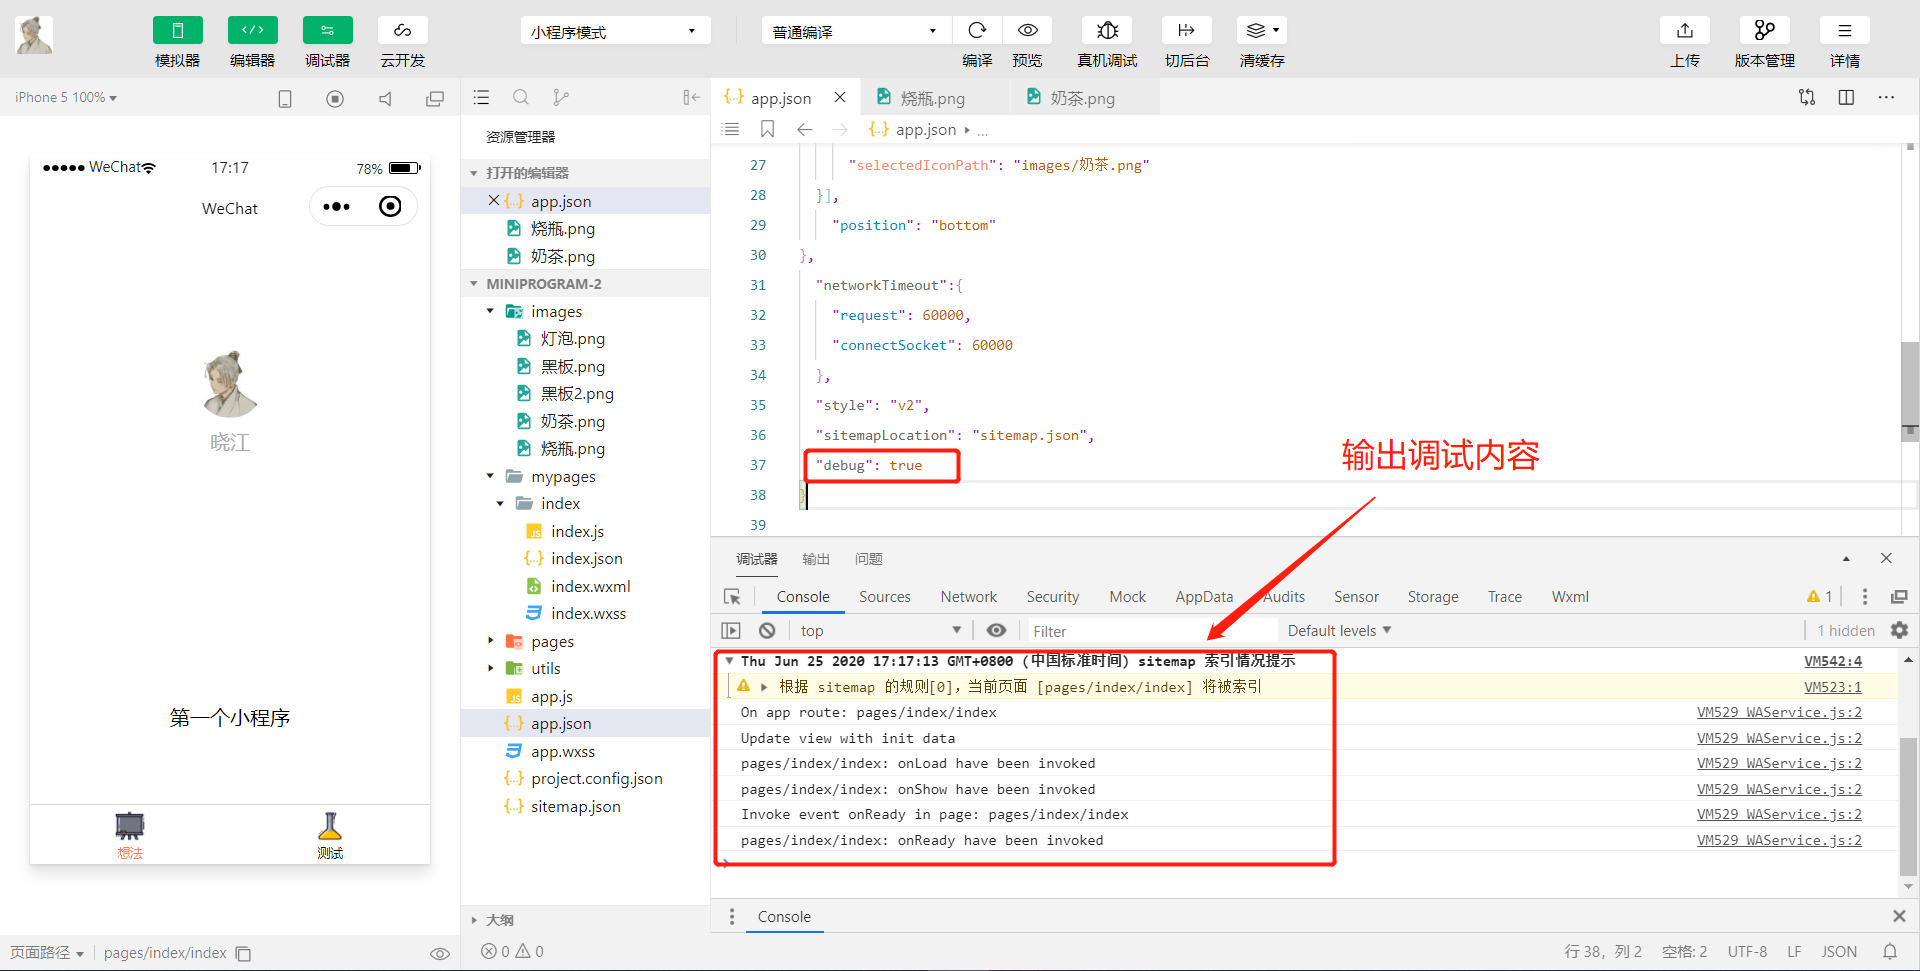Switch to the 输出 output panel tab
This screenshot has width=1920, height=971.
point(816,559)
